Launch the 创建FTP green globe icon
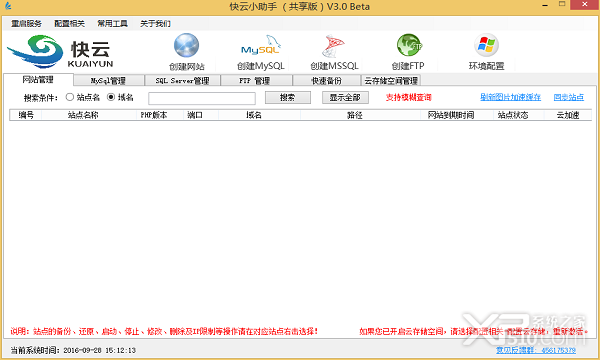The width and height of the screenshot is (600, 360). (409, 46)
